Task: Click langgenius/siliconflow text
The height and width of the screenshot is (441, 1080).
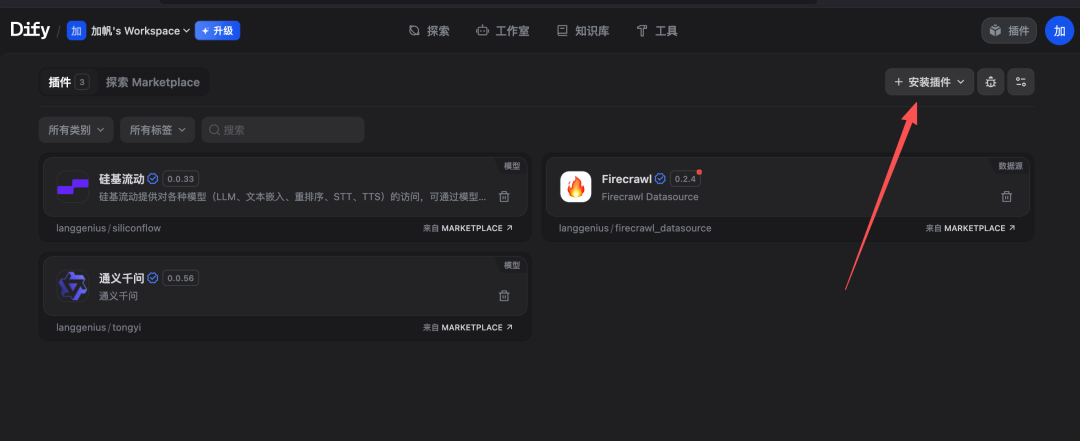Action: tap(109, 228)
